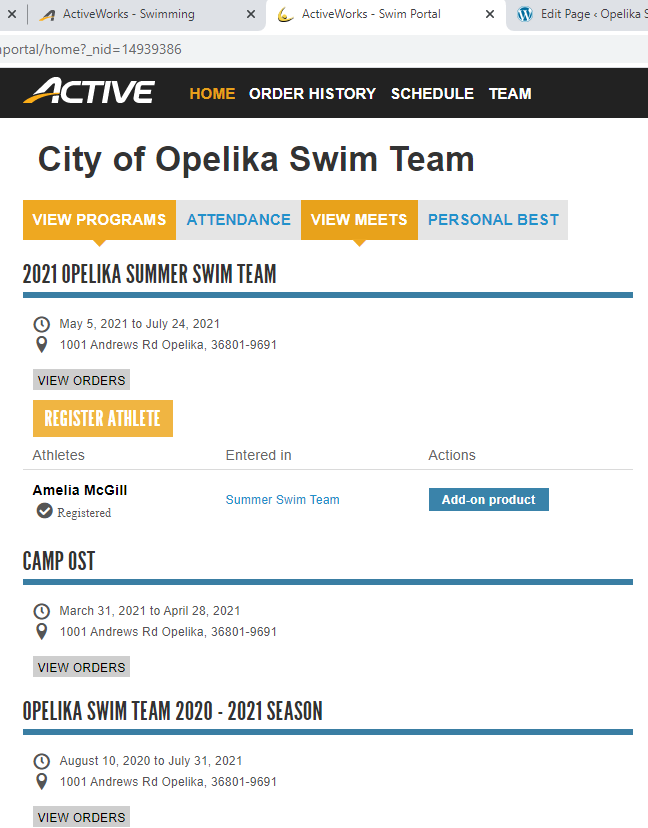
Task: Select the Attendance tab
Action: (x=238, y=220)
